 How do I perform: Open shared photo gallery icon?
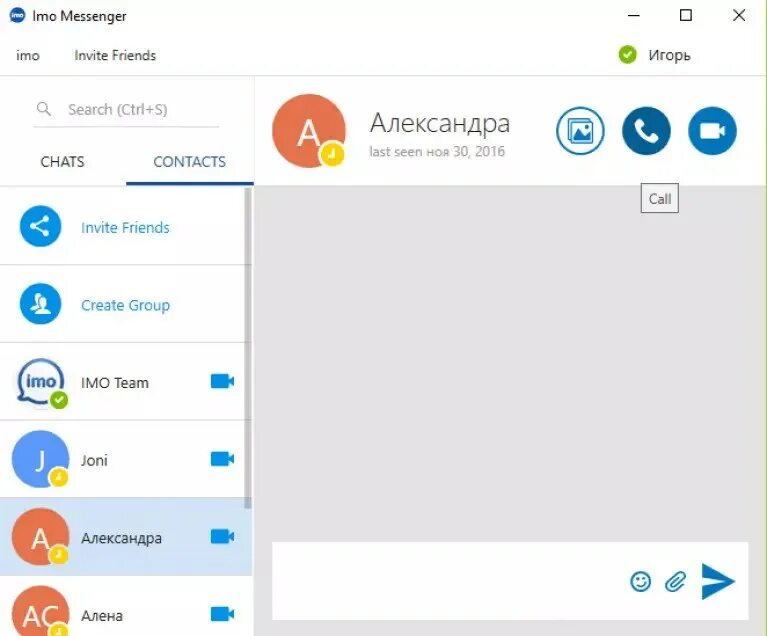click(580, 131)
